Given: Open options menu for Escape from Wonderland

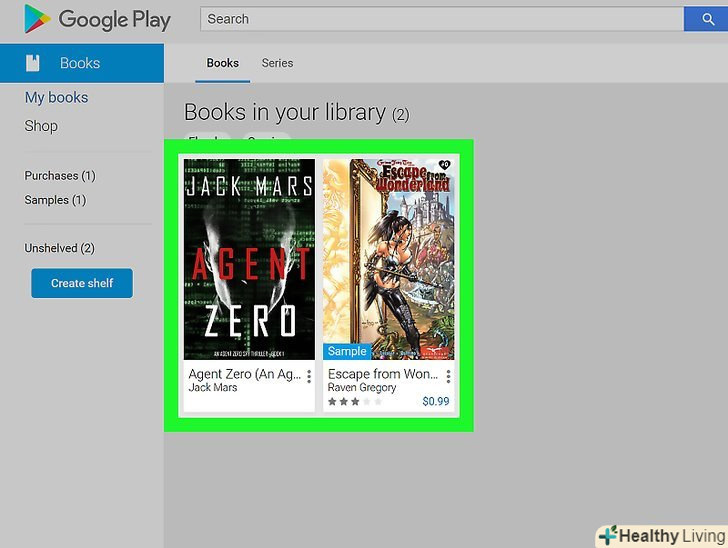Looking at the screenshot, I should (x=448, y=376).
